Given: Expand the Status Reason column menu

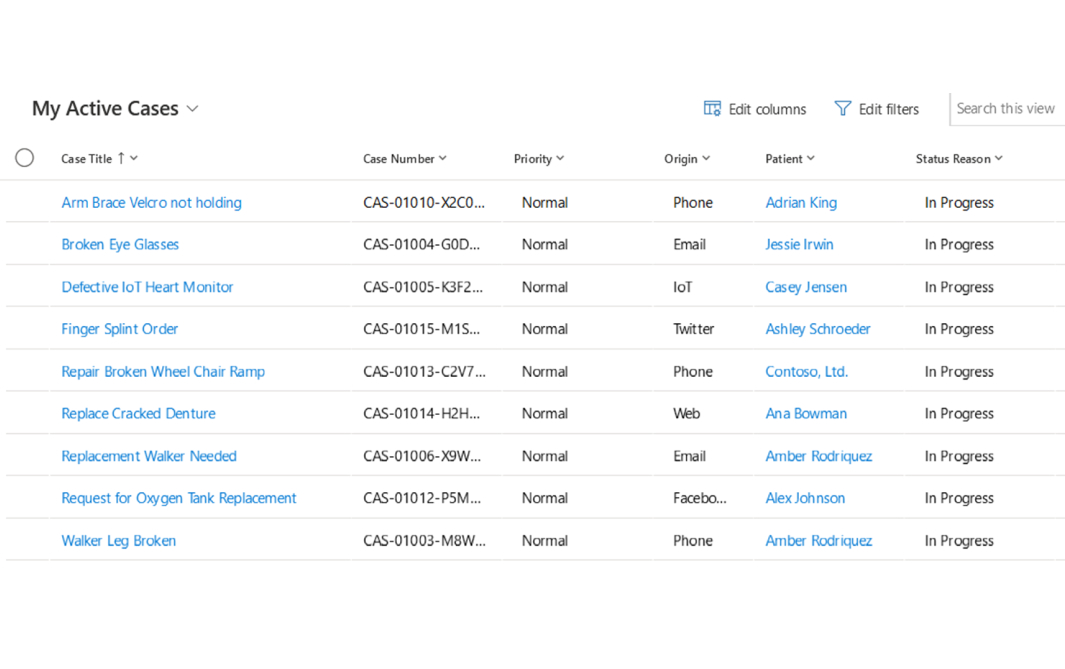Looking at the screenshot, I should pyautogui.click(x=998, y=159).
